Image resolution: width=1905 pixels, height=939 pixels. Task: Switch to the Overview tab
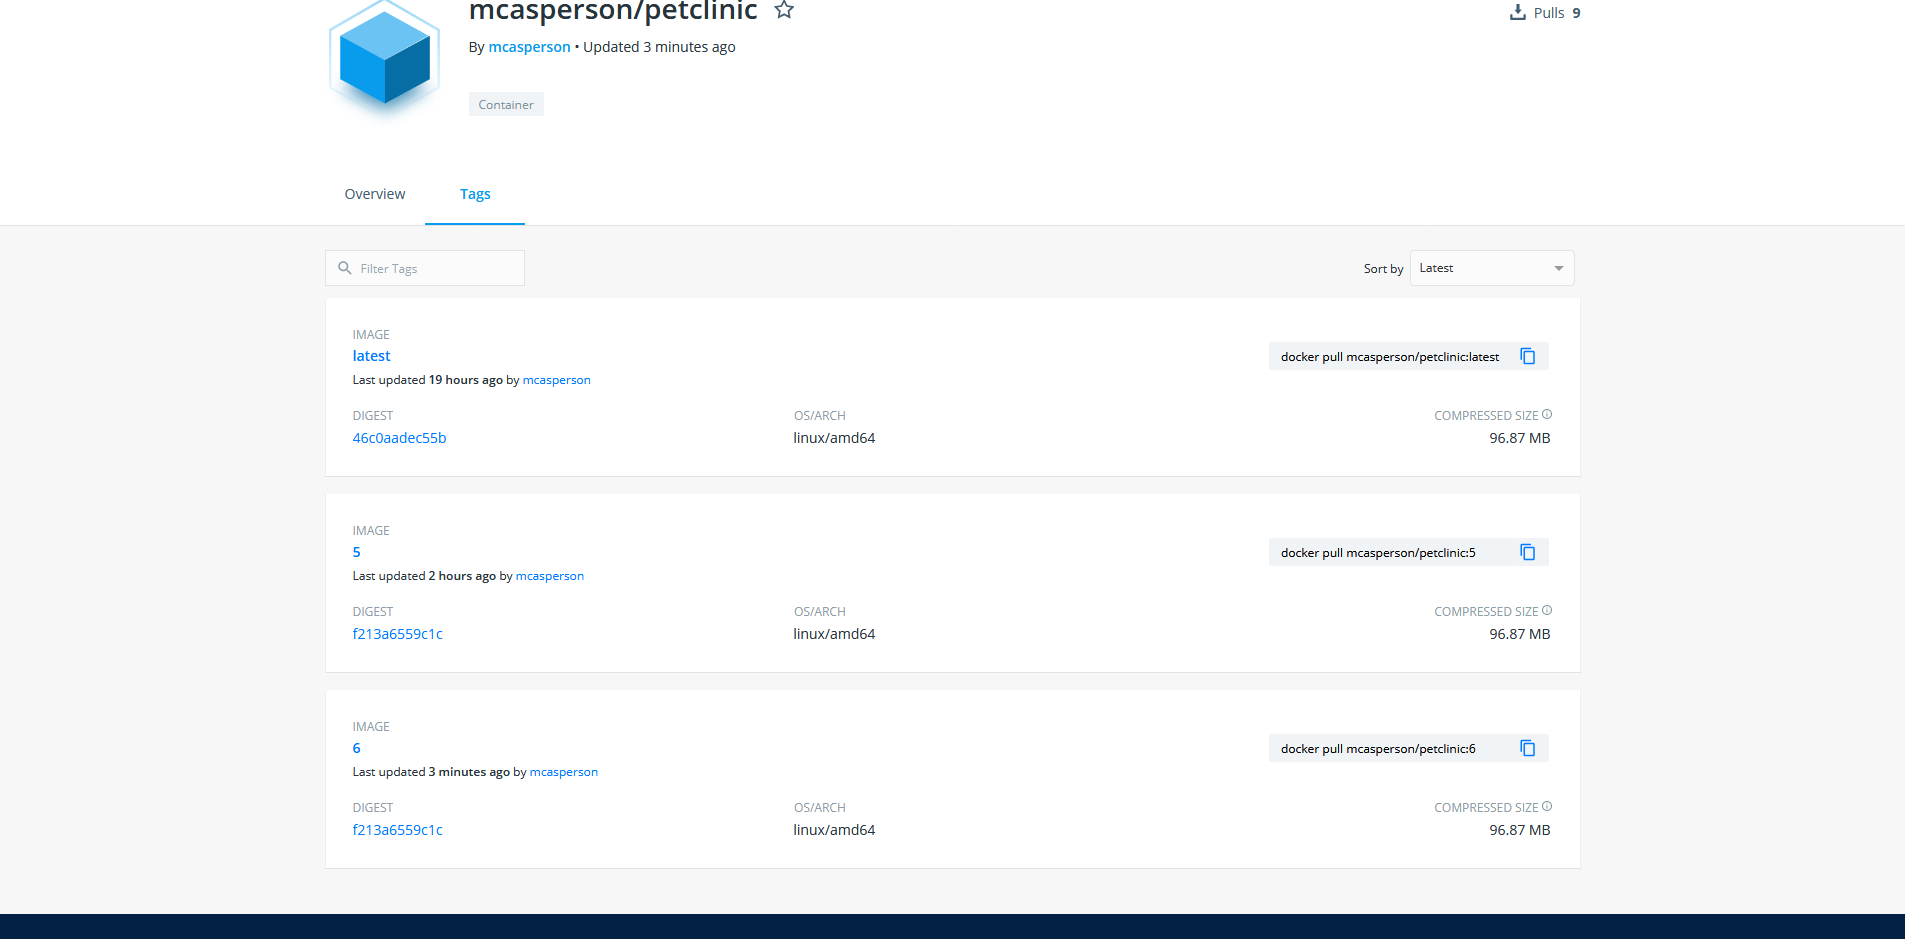coord(374,194)
